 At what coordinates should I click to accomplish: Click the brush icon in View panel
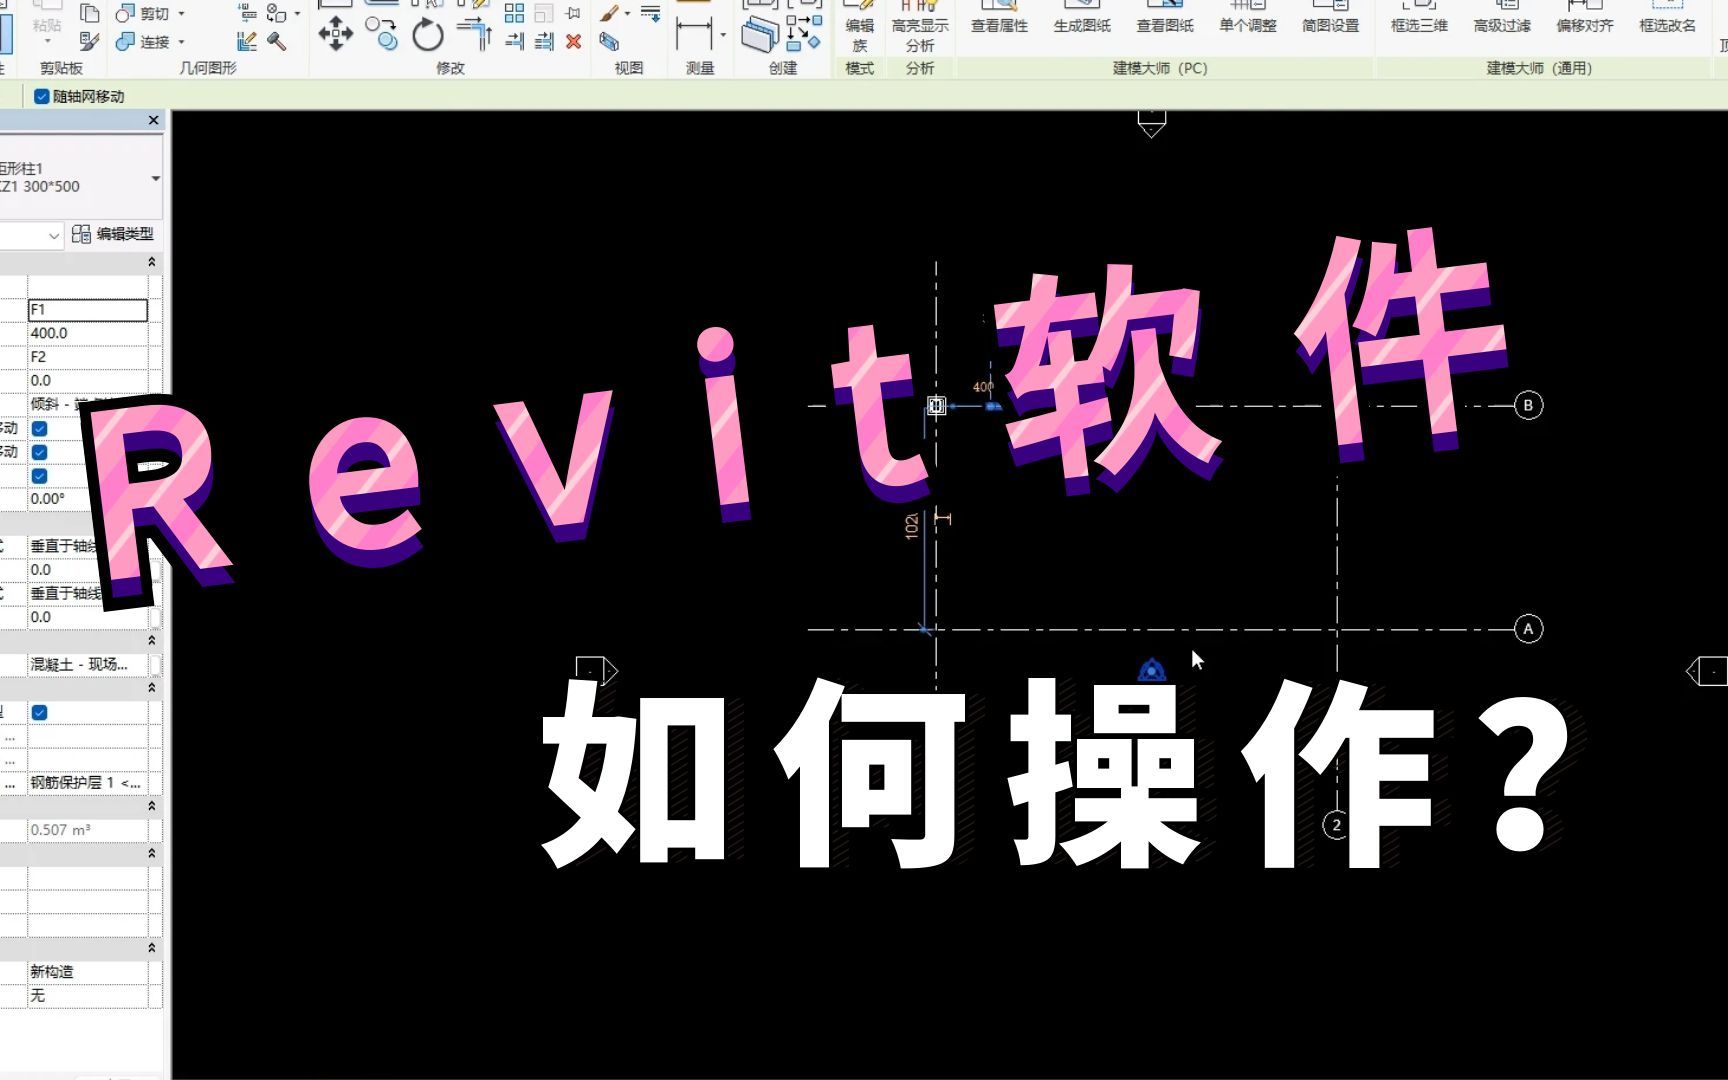click(609, 13)
